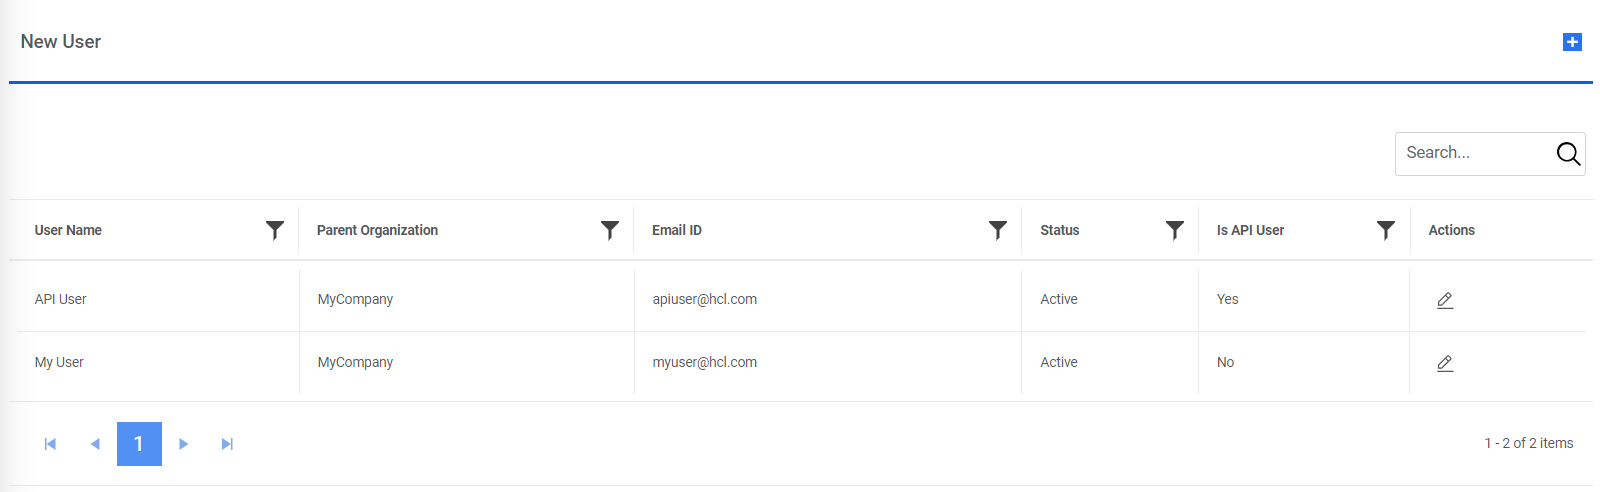Go to the next page
1600x492 pixels.
pyautogui.click(x=183, y=444)
